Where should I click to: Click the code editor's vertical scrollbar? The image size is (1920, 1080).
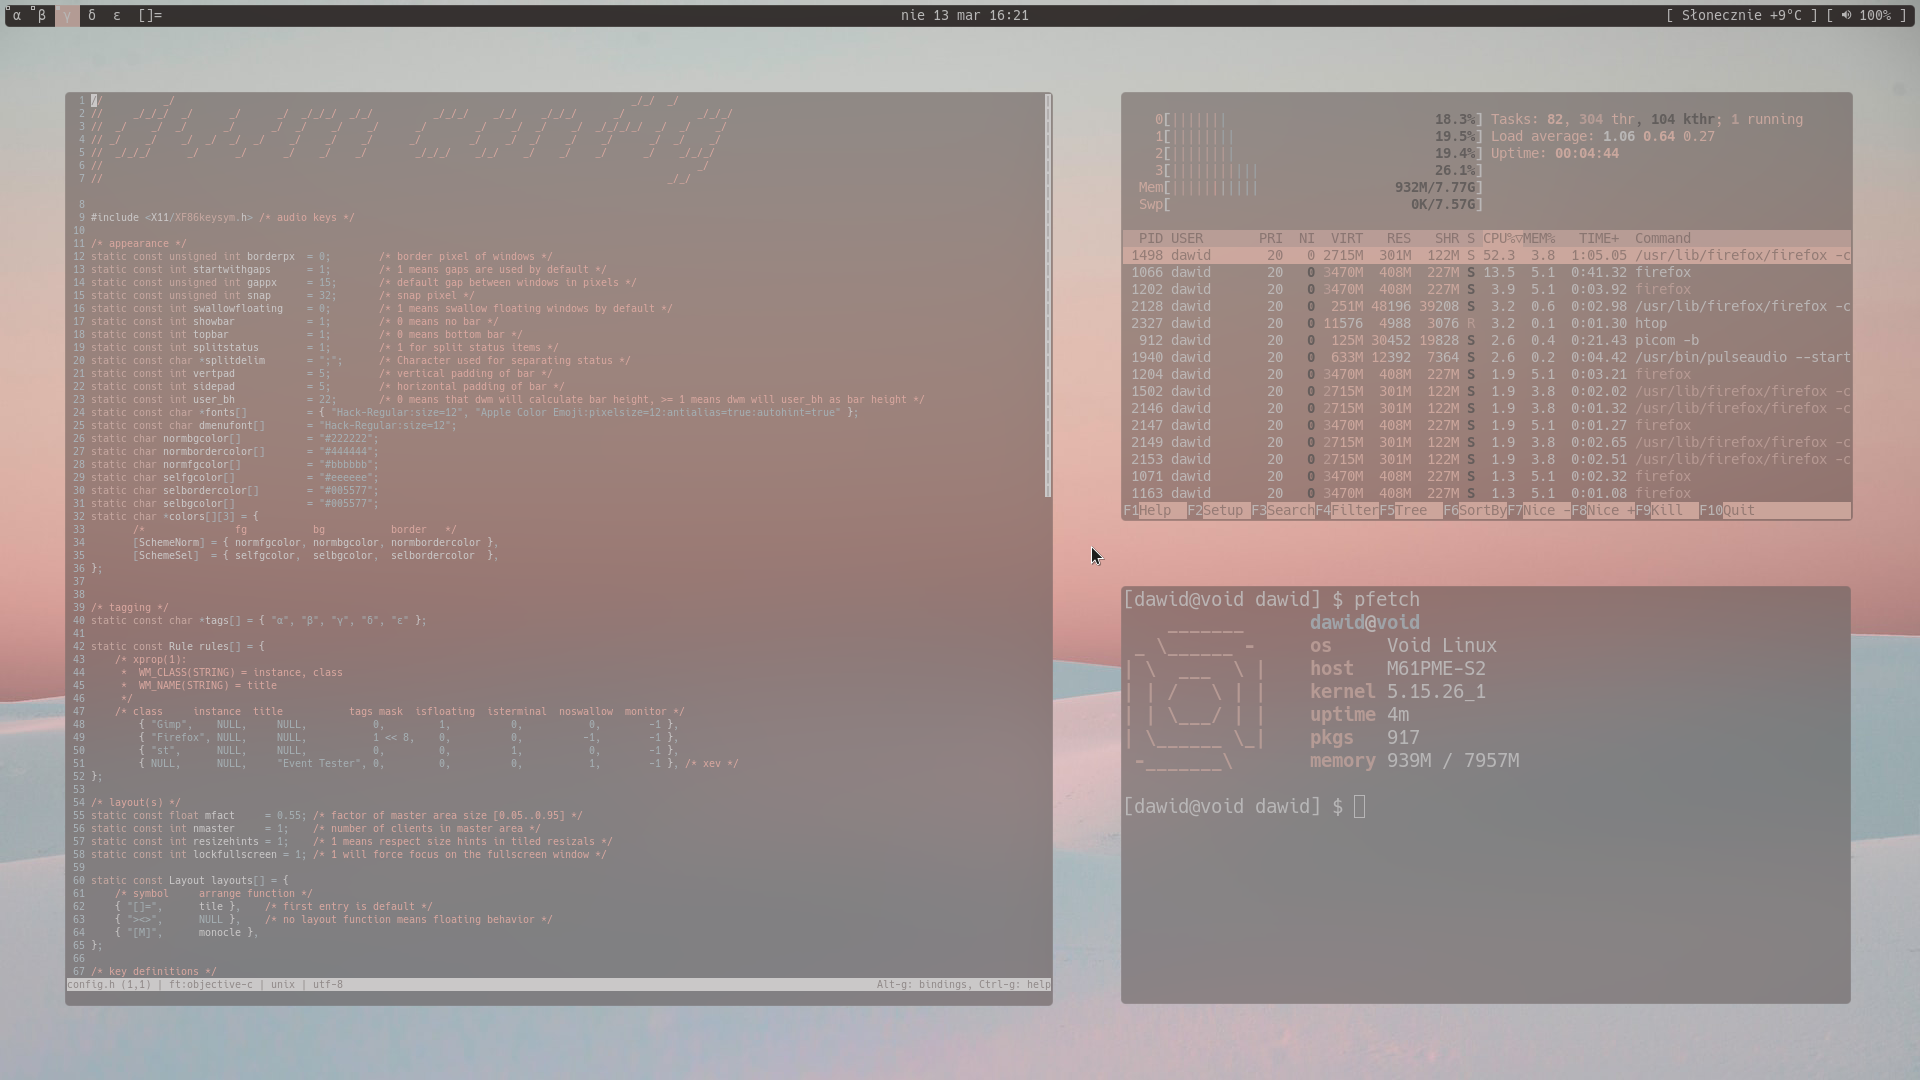pos(1048,300)
